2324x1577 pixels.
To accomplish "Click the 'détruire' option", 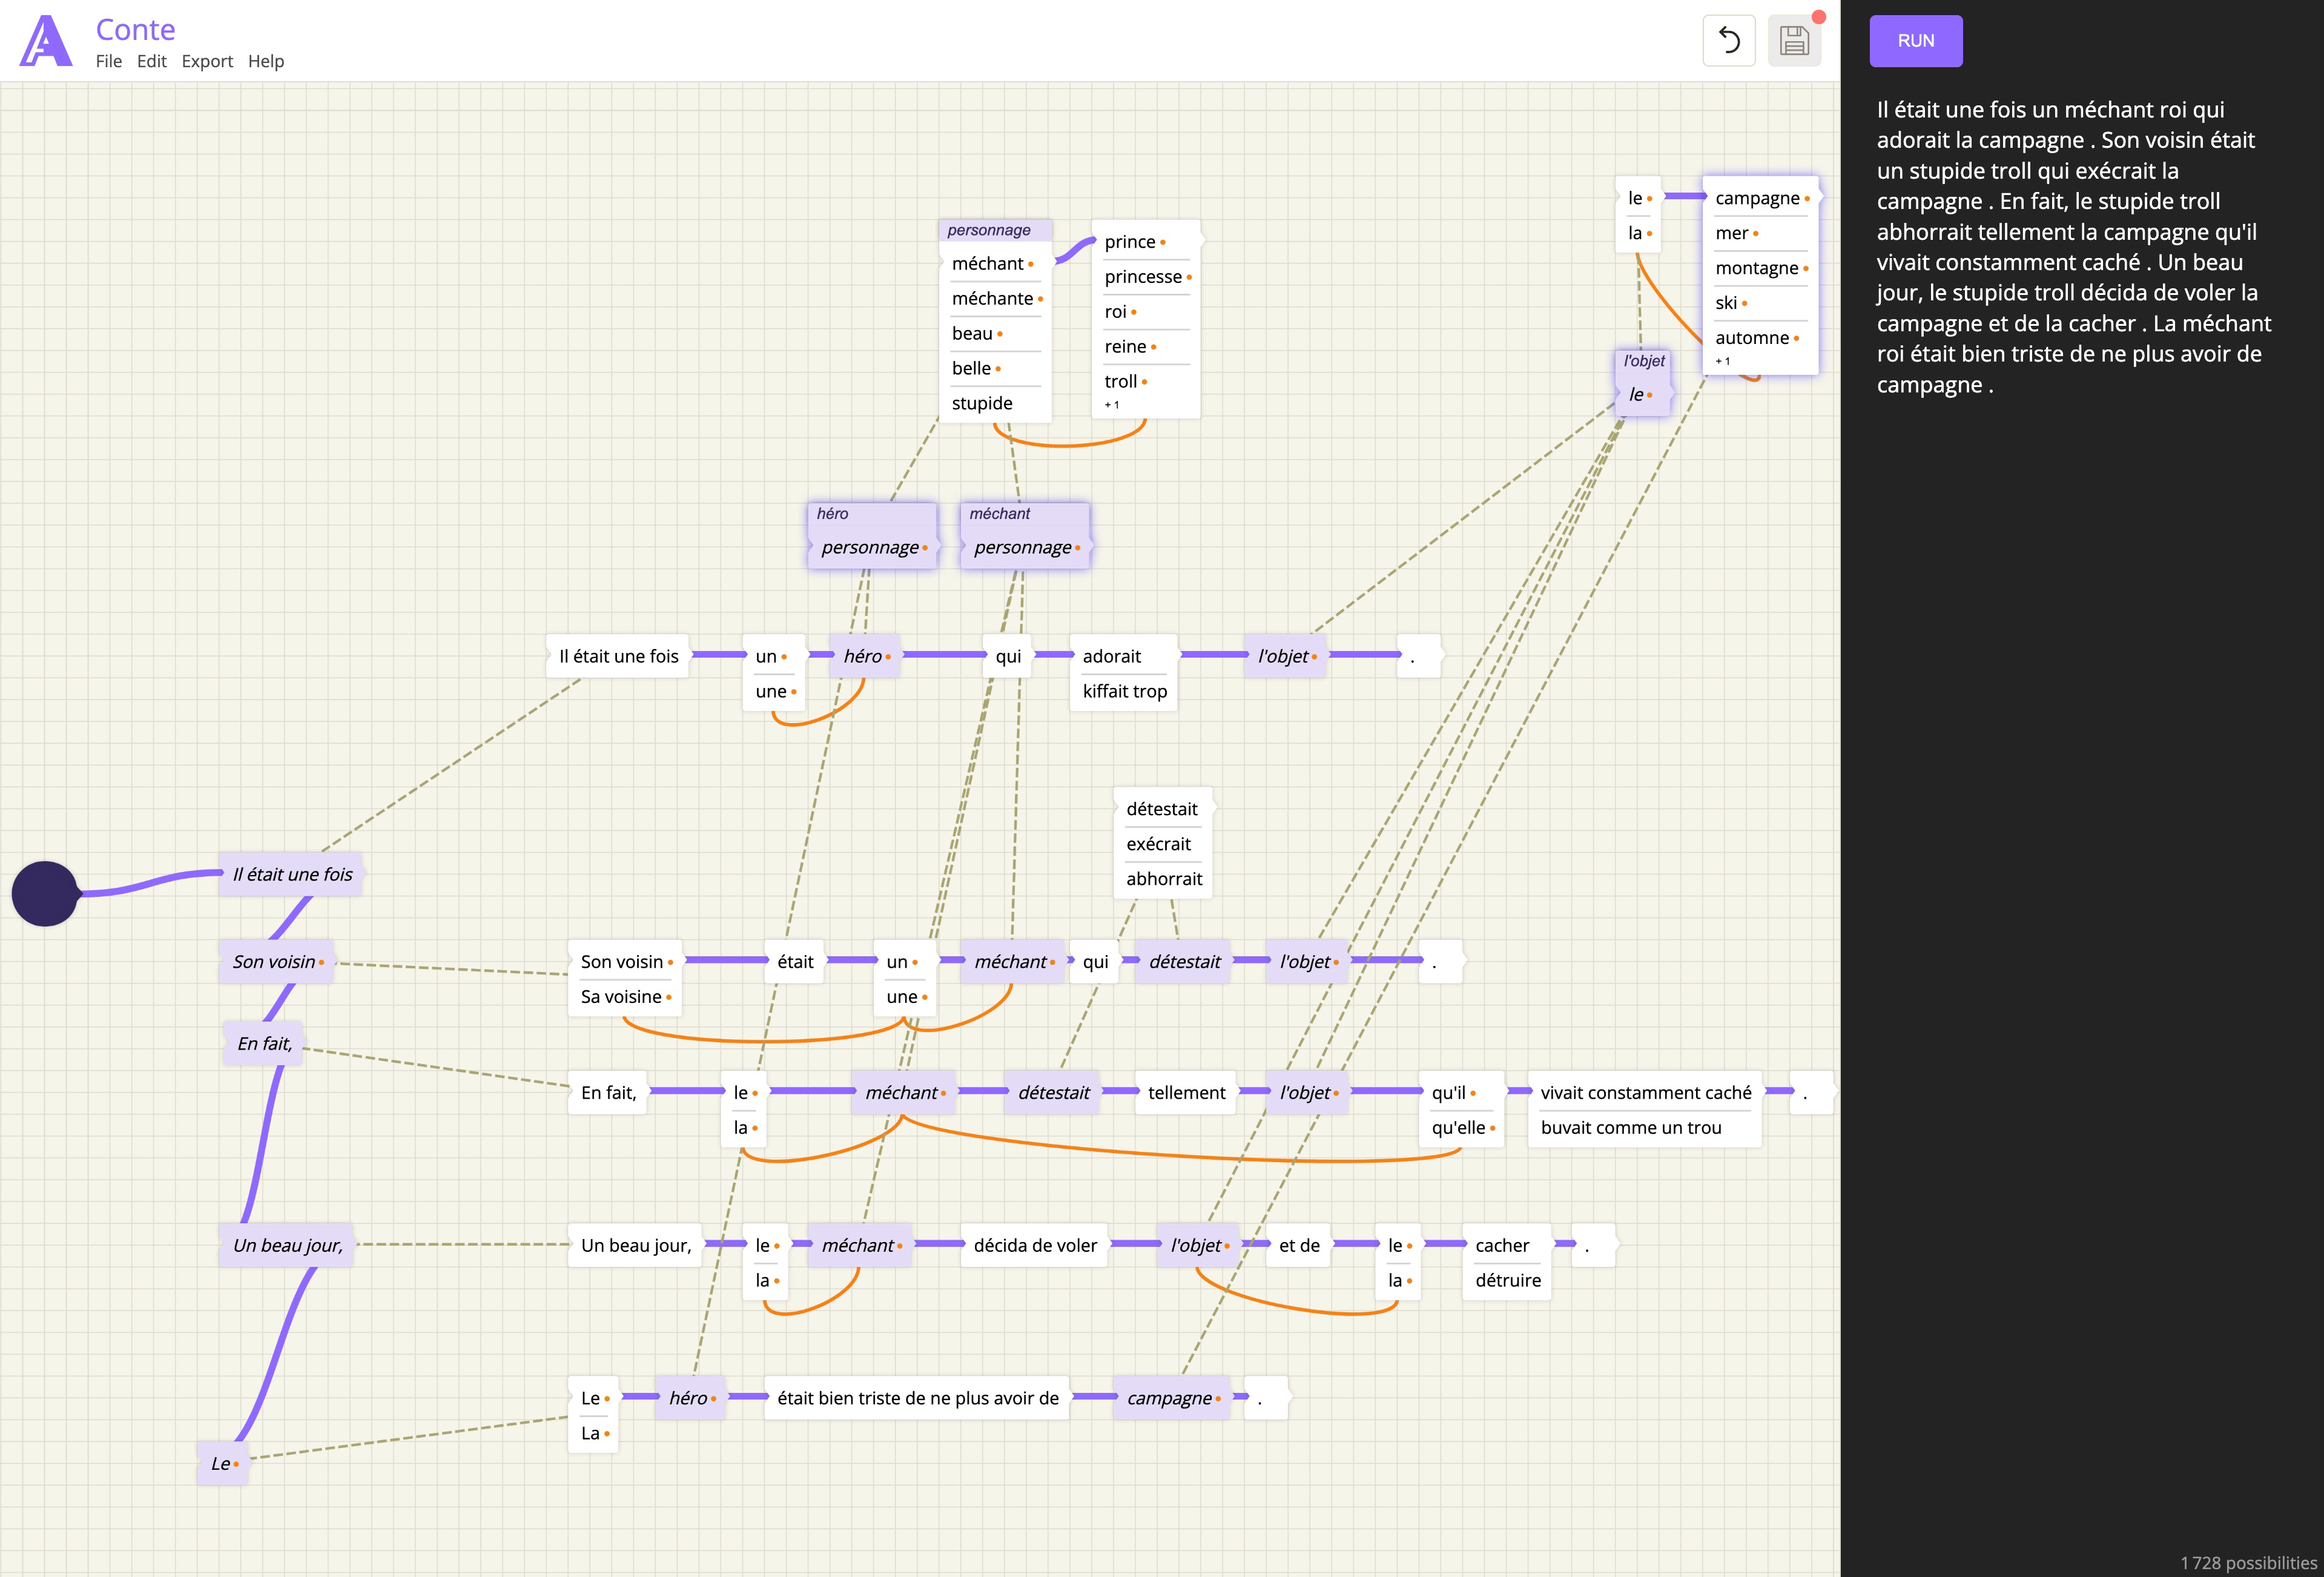I will [x=1507, y=1281].
